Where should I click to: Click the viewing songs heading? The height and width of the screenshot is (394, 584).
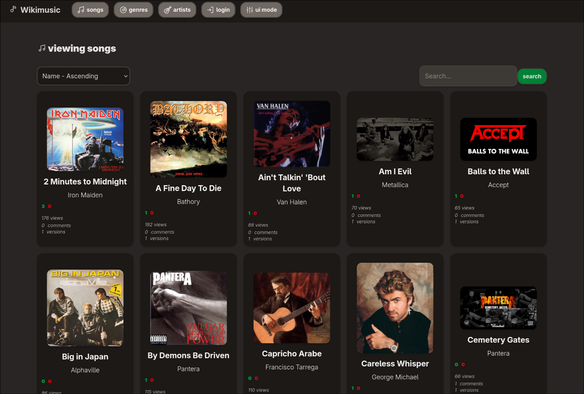pyautogui.click(x=82, y=49)
